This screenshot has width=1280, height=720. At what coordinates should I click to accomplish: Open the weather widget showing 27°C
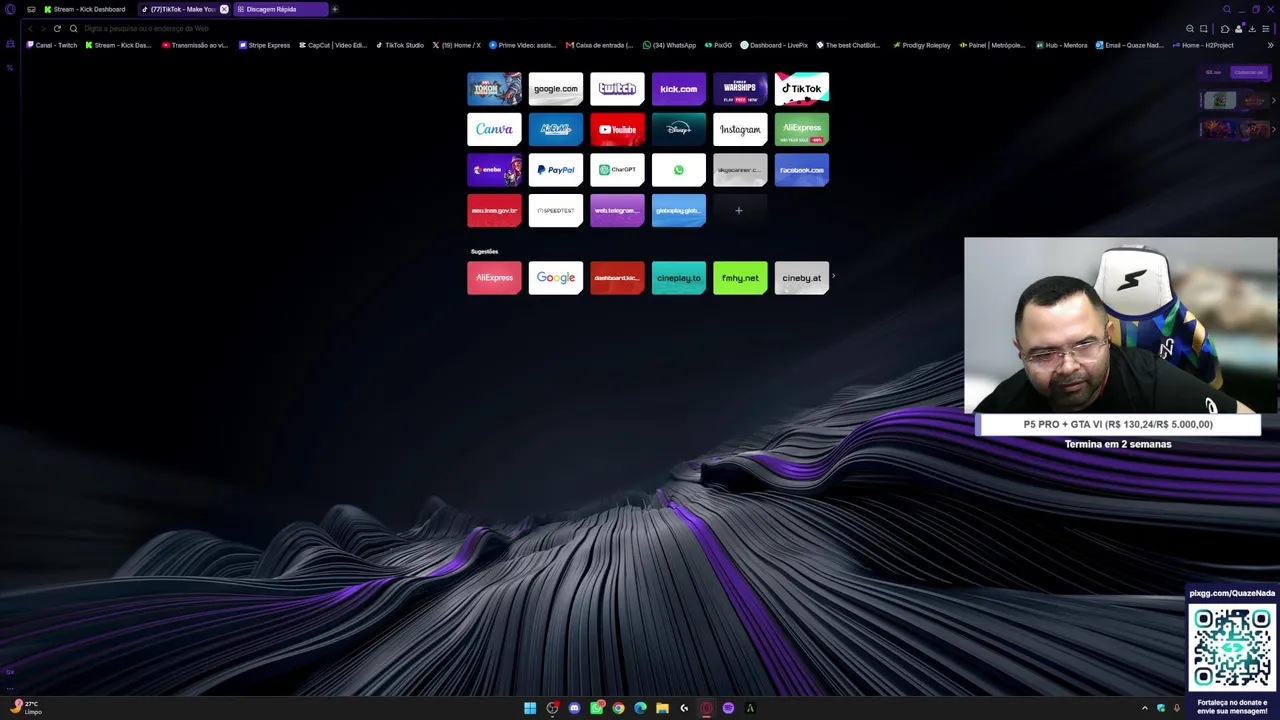point(26,707)
